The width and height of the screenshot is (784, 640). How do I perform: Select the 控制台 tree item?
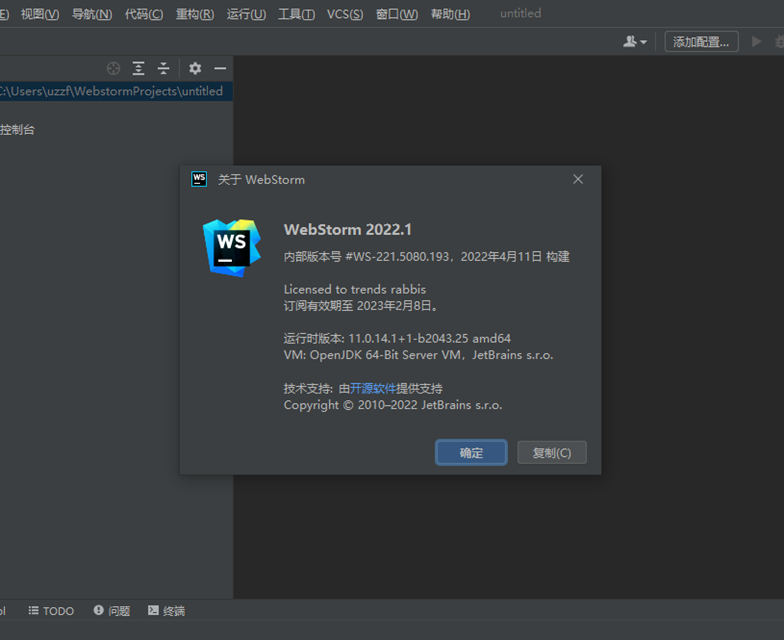(18, 130)
